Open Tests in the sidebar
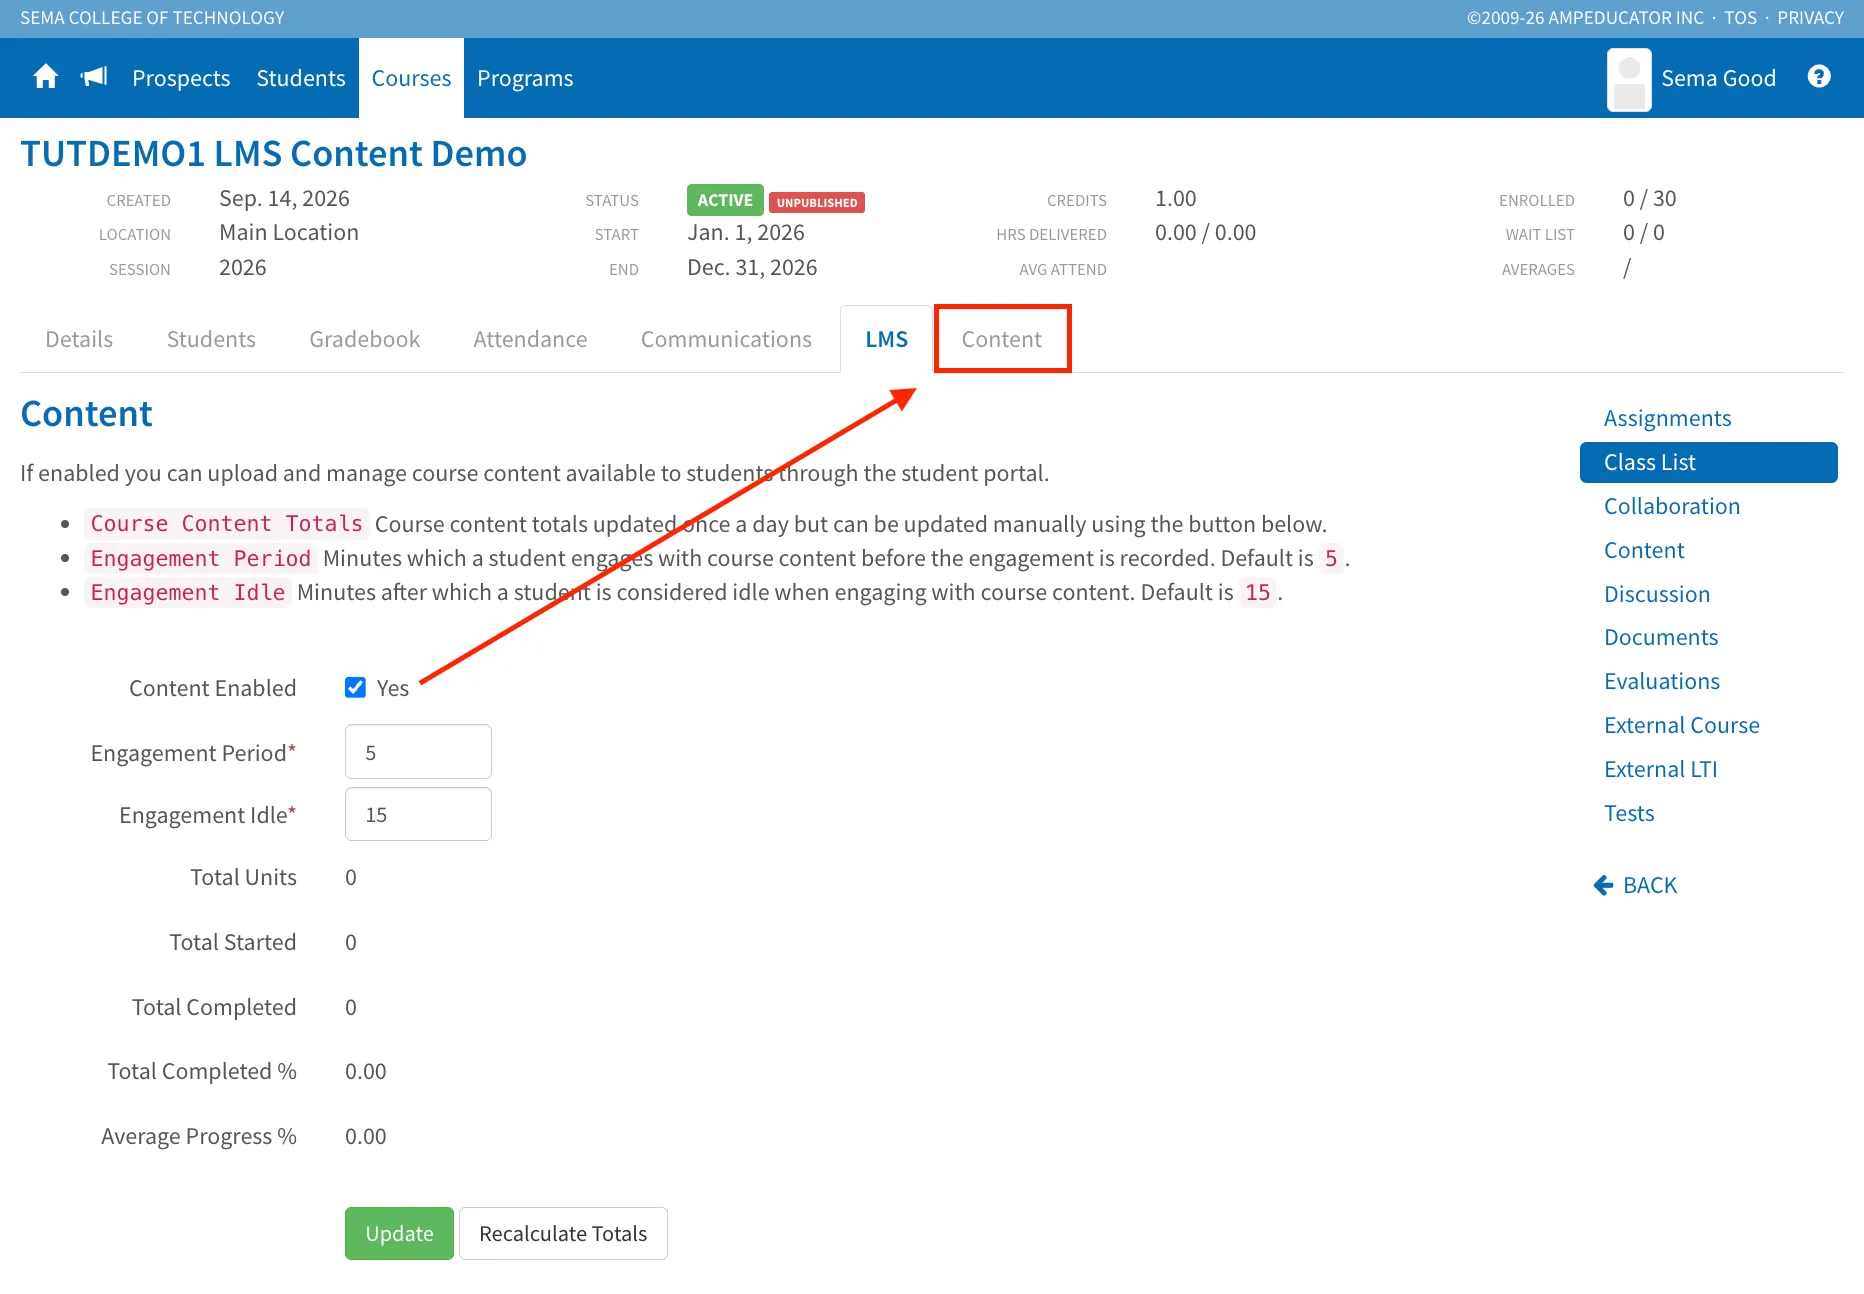 tap(1629, 813)
